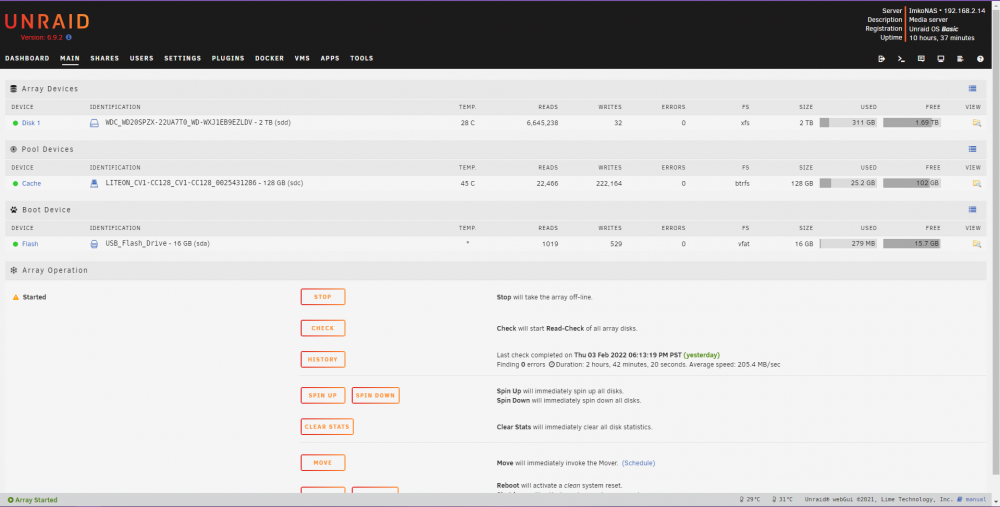
Task: Click the Cache temperature 45 C
Action: (x=467, y=184)
